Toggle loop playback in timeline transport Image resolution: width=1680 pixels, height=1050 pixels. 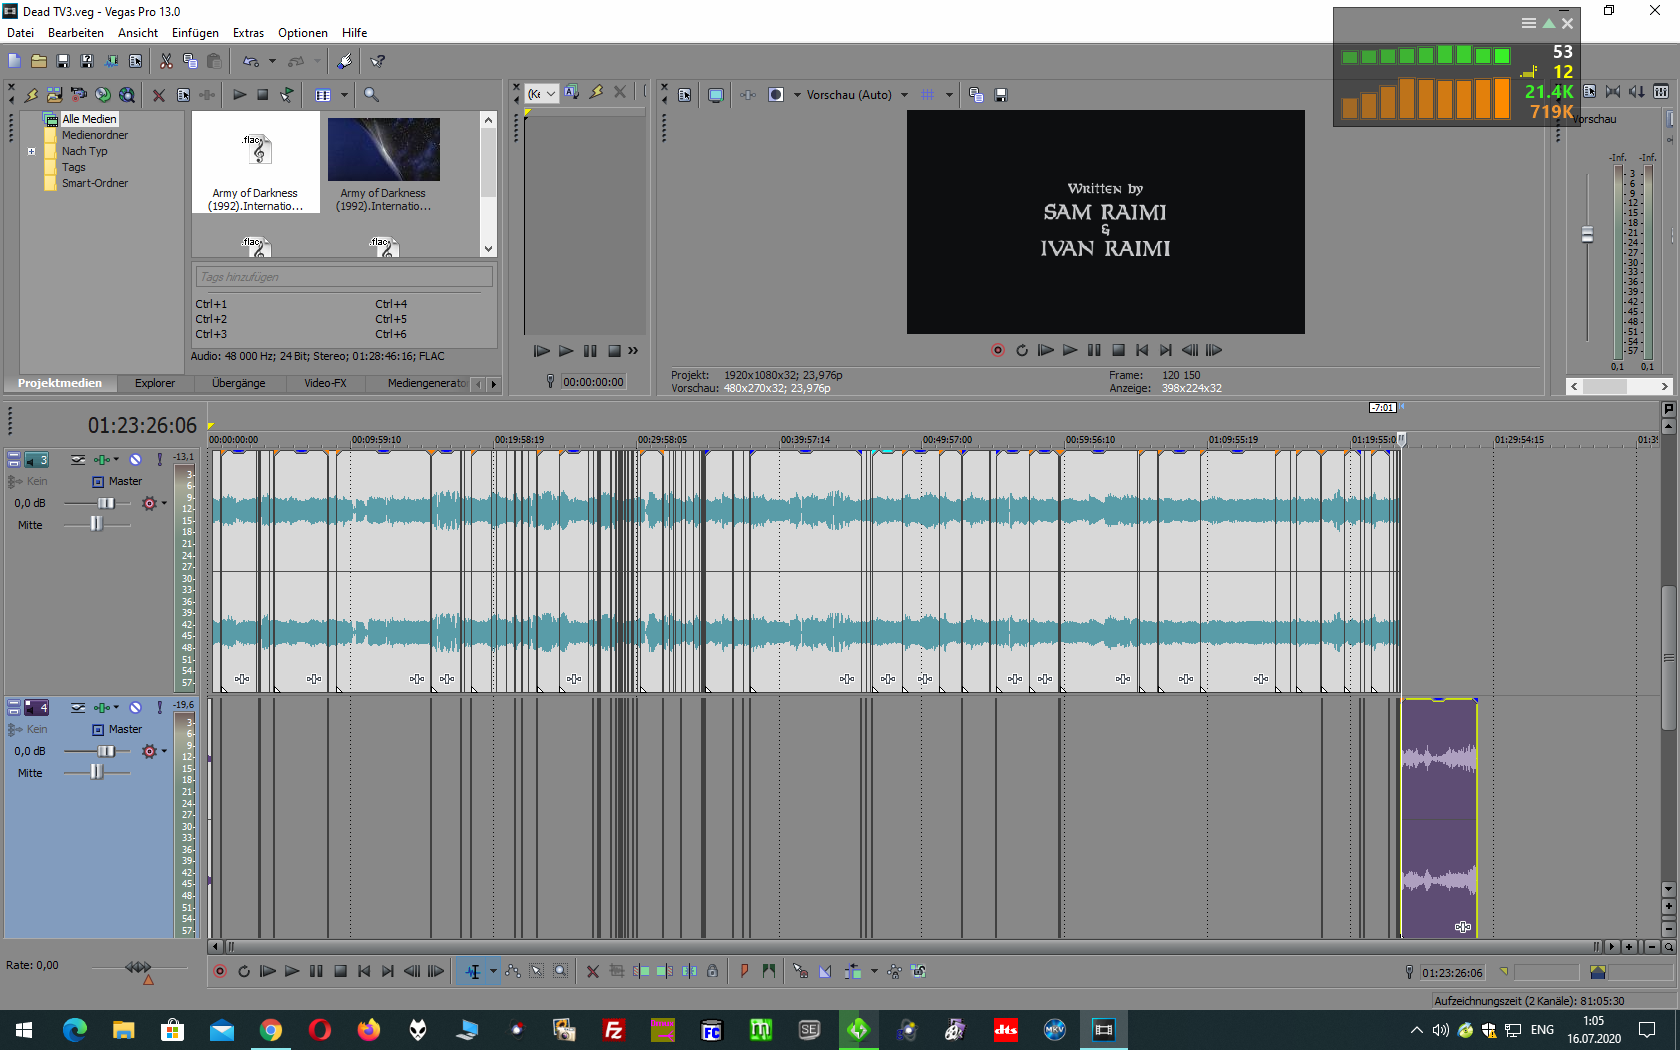pos(244,971)
